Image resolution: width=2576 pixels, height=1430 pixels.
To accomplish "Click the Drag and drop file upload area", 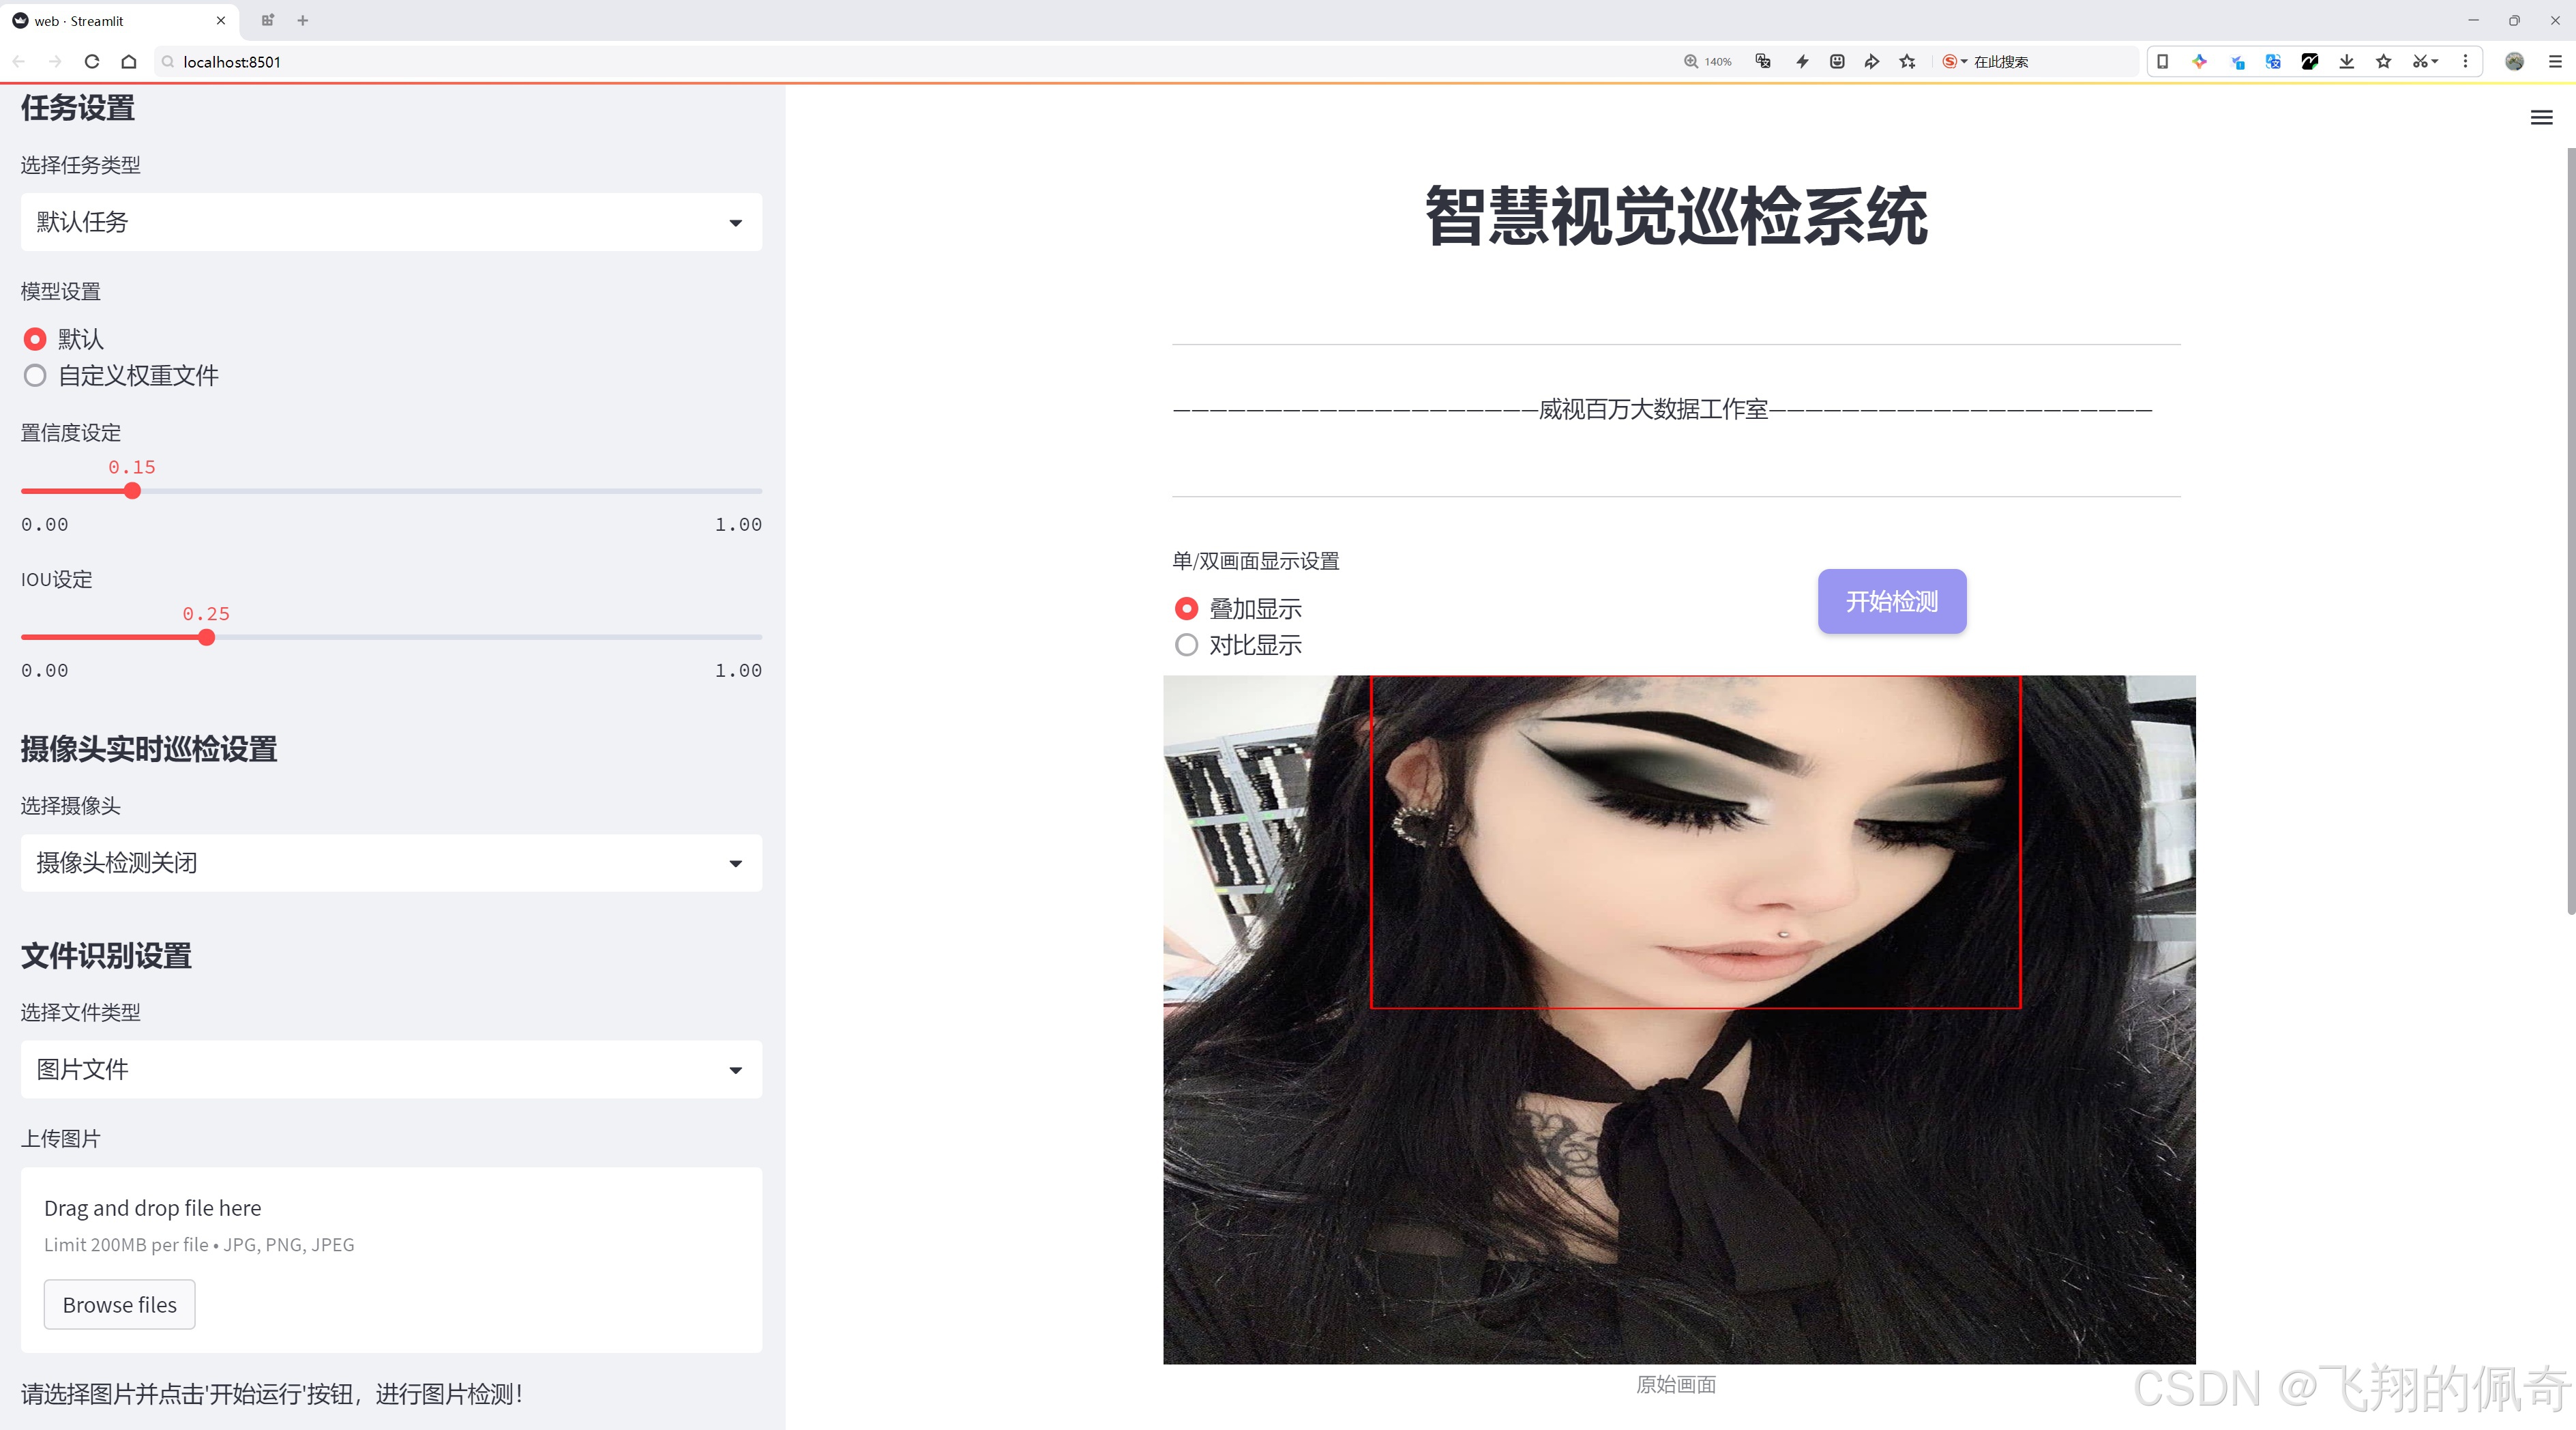I will [391, 1259].
